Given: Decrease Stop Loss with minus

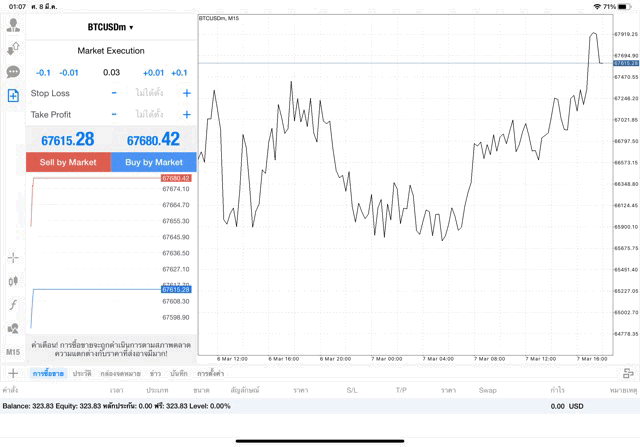Looking at the screenshot, I should click(x=114, y=93).
